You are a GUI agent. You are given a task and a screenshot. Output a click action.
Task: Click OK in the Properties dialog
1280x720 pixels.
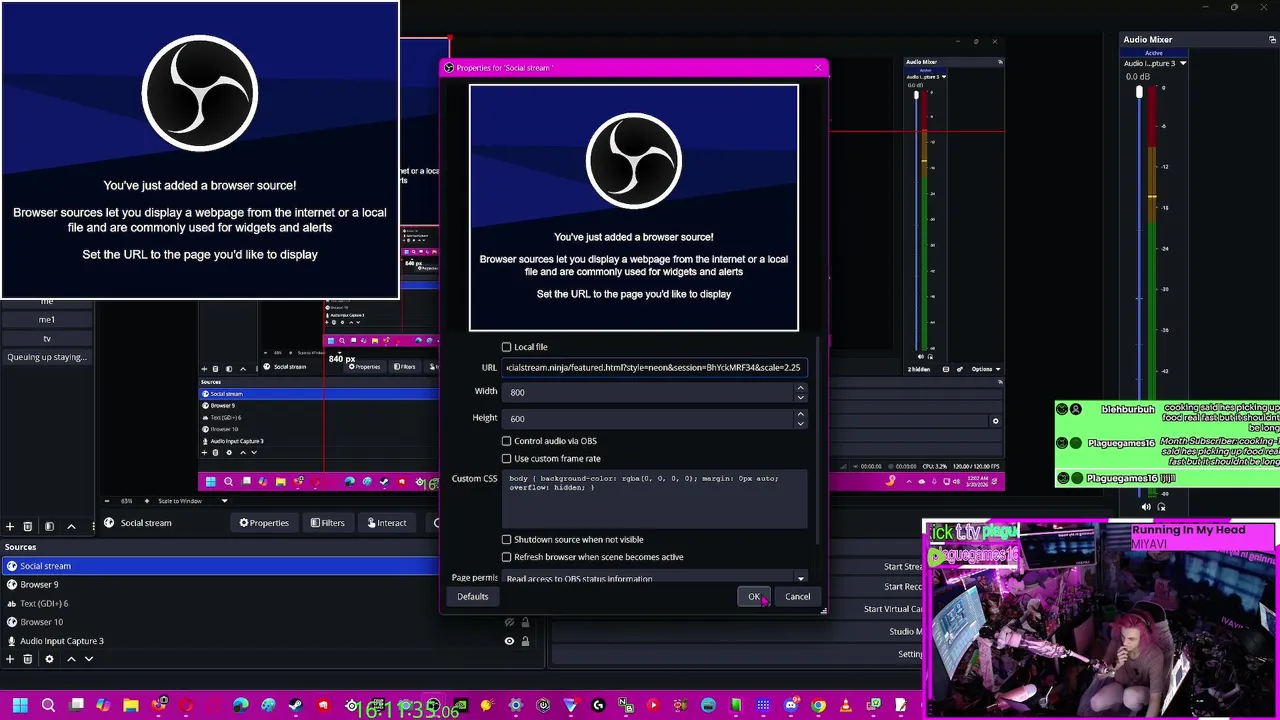(x=754, y=597)
